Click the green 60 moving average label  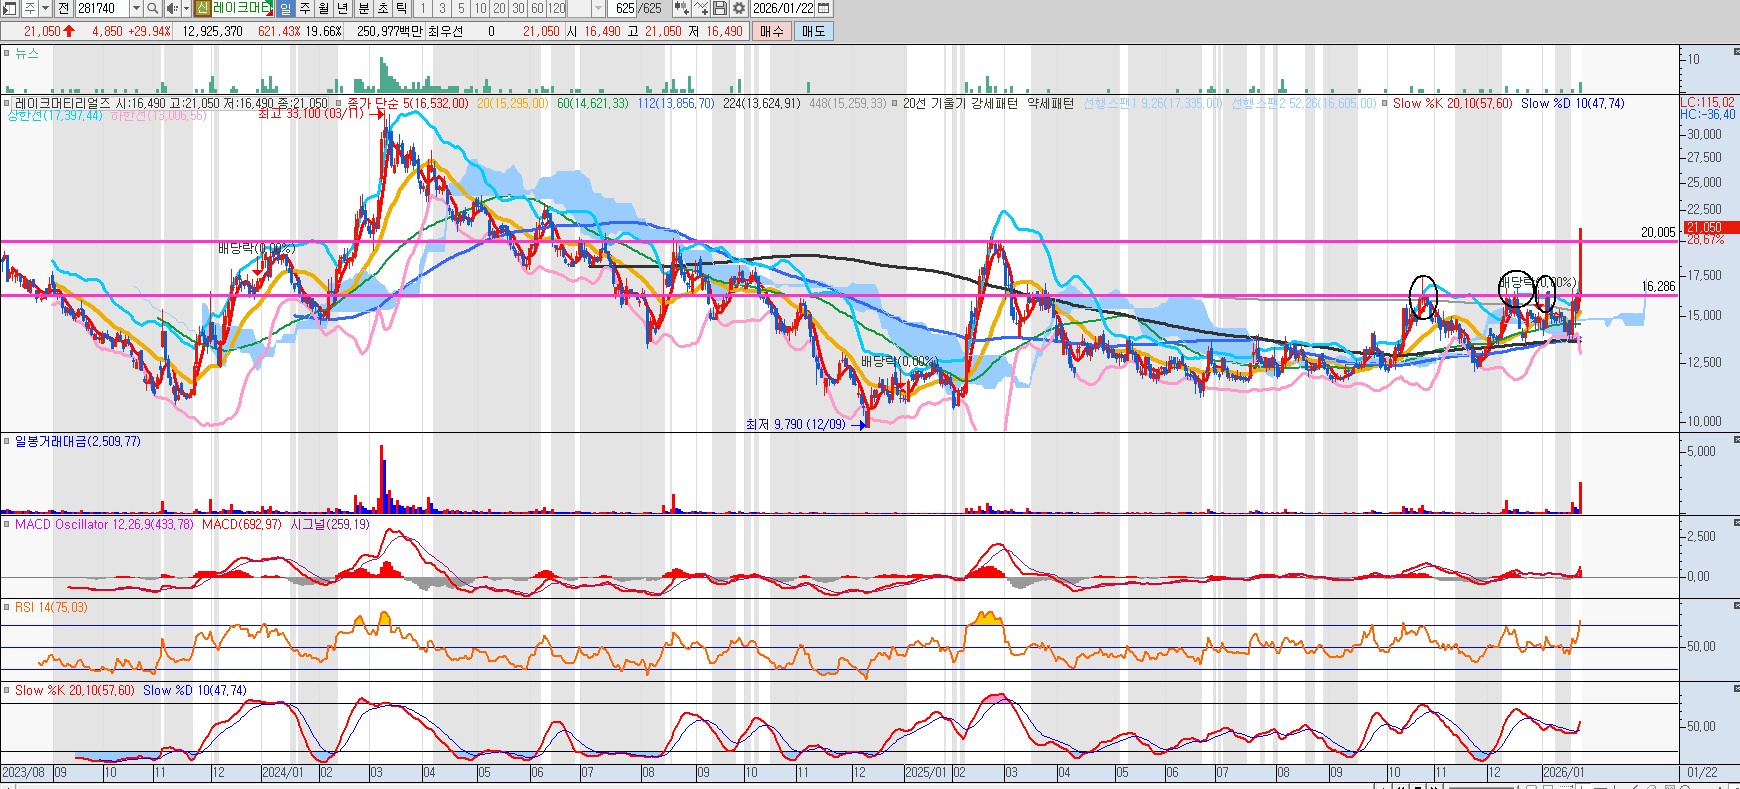tap(593, 103)
